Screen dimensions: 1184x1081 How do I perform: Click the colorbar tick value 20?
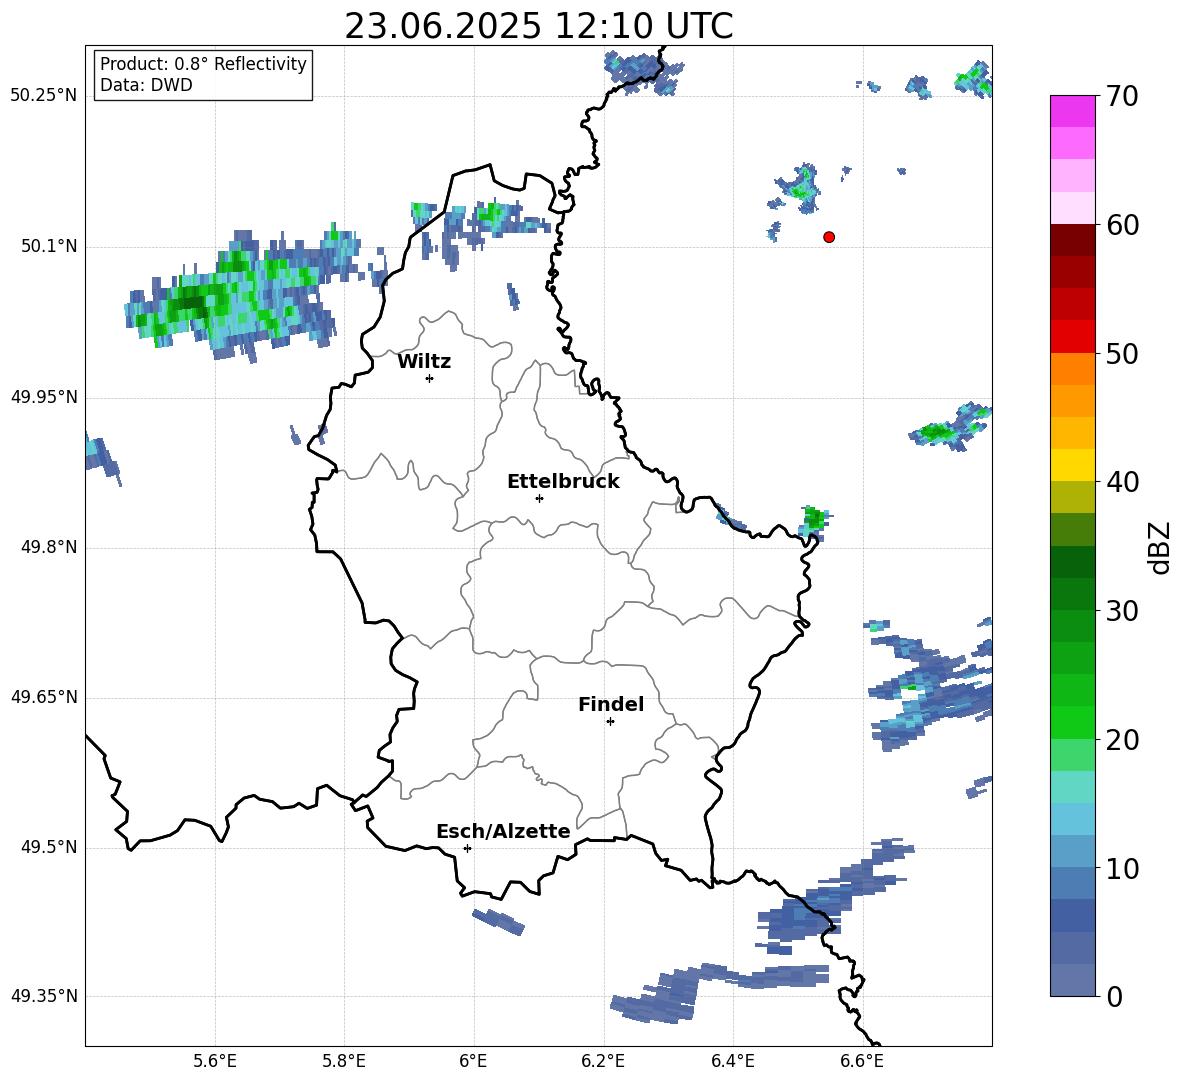tap(1122, 739)
